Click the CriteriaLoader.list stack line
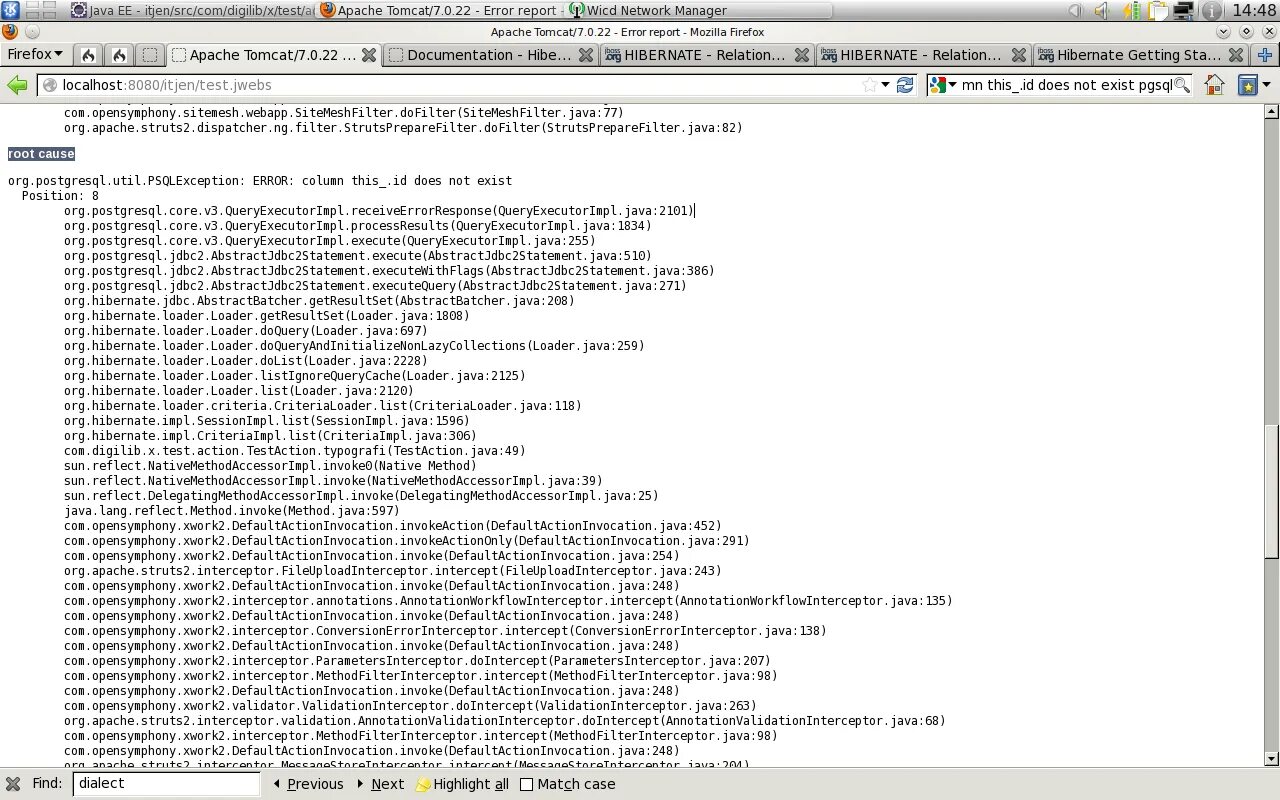1280x800 pixels. point(323,406)
